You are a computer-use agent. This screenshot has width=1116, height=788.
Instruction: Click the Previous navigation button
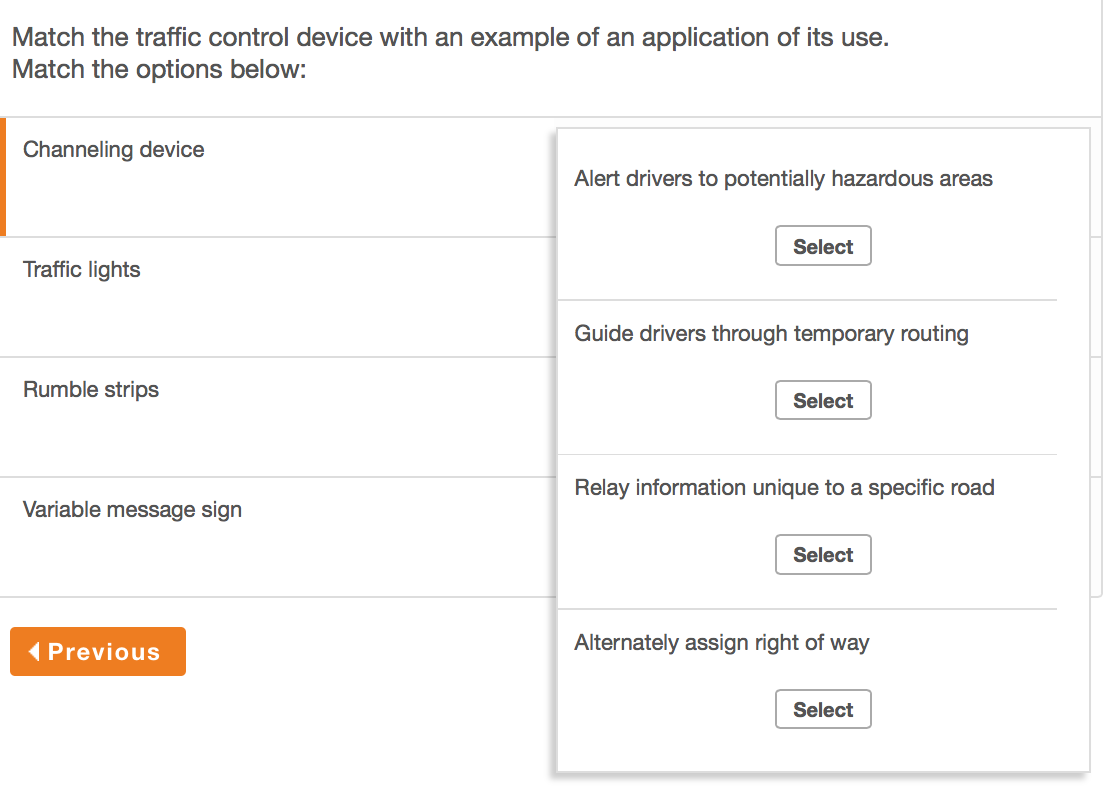97,651
